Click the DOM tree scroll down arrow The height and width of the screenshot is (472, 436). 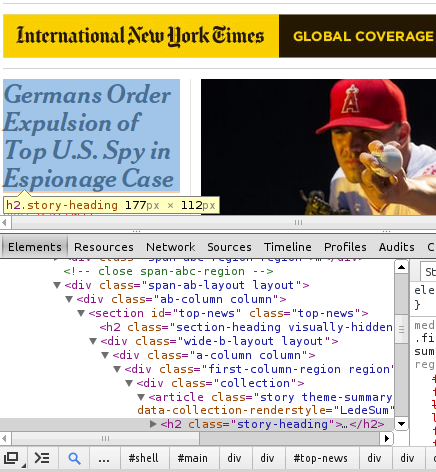tap(402, 424)
